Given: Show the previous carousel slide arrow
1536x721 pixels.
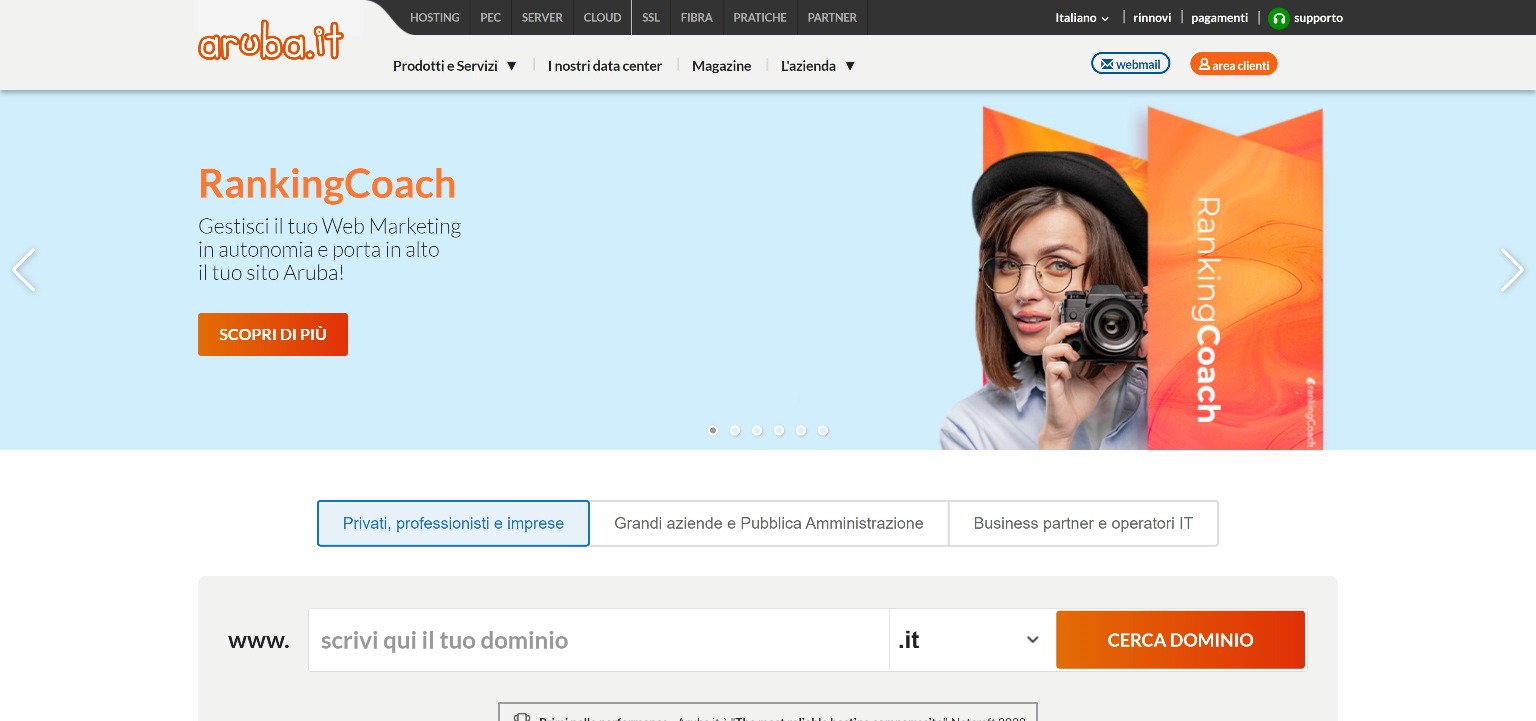Looking at the screenshot, I should (x=24, y=270).
